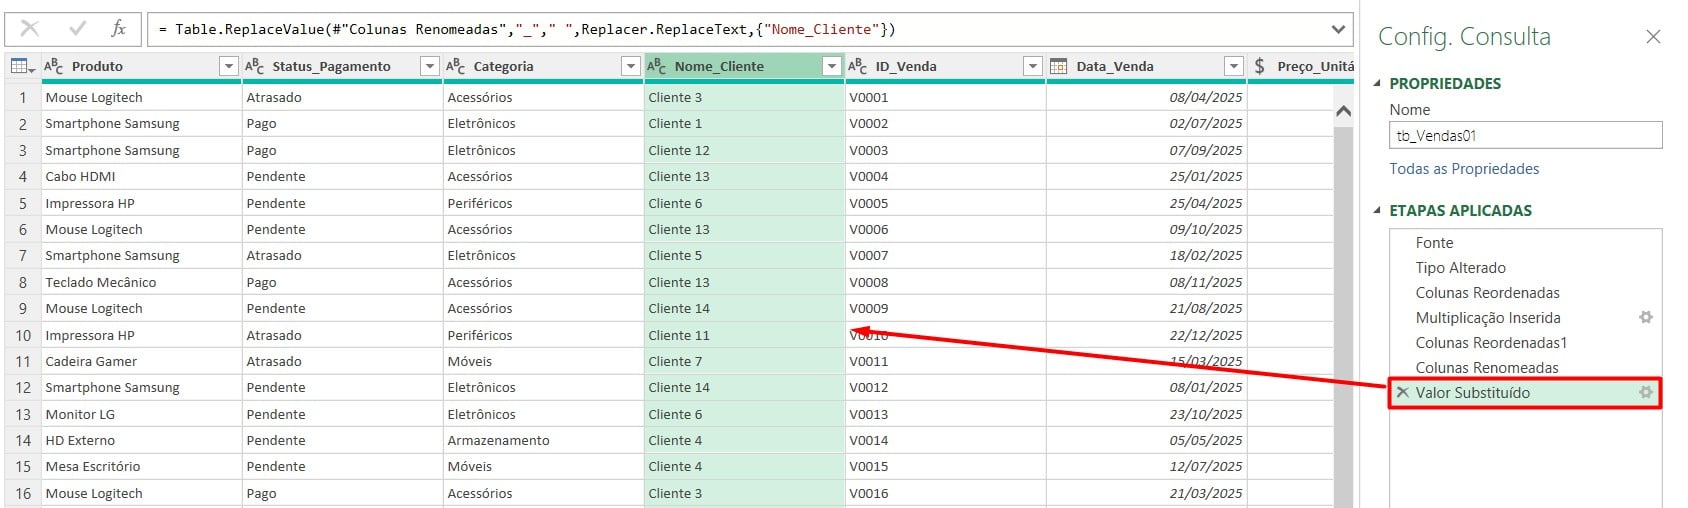Open the Todas as Propriedades link
The height and width of the screenshot is (508, 1688).
click(x=1464, y=169)
